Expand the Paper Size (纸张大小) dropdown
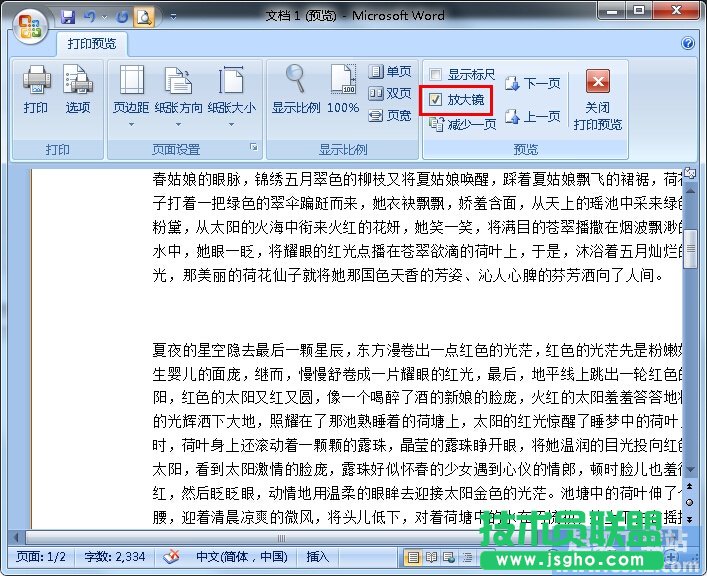 pos(231,100)
